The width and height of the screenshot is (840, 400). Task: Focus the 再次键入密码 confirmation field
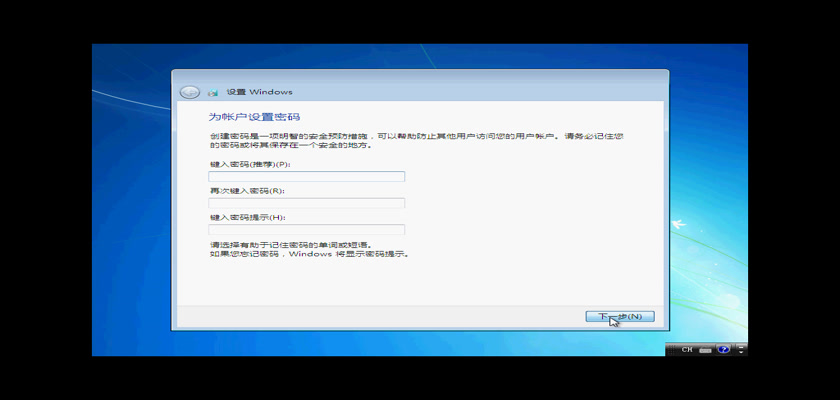click(306, 203)
